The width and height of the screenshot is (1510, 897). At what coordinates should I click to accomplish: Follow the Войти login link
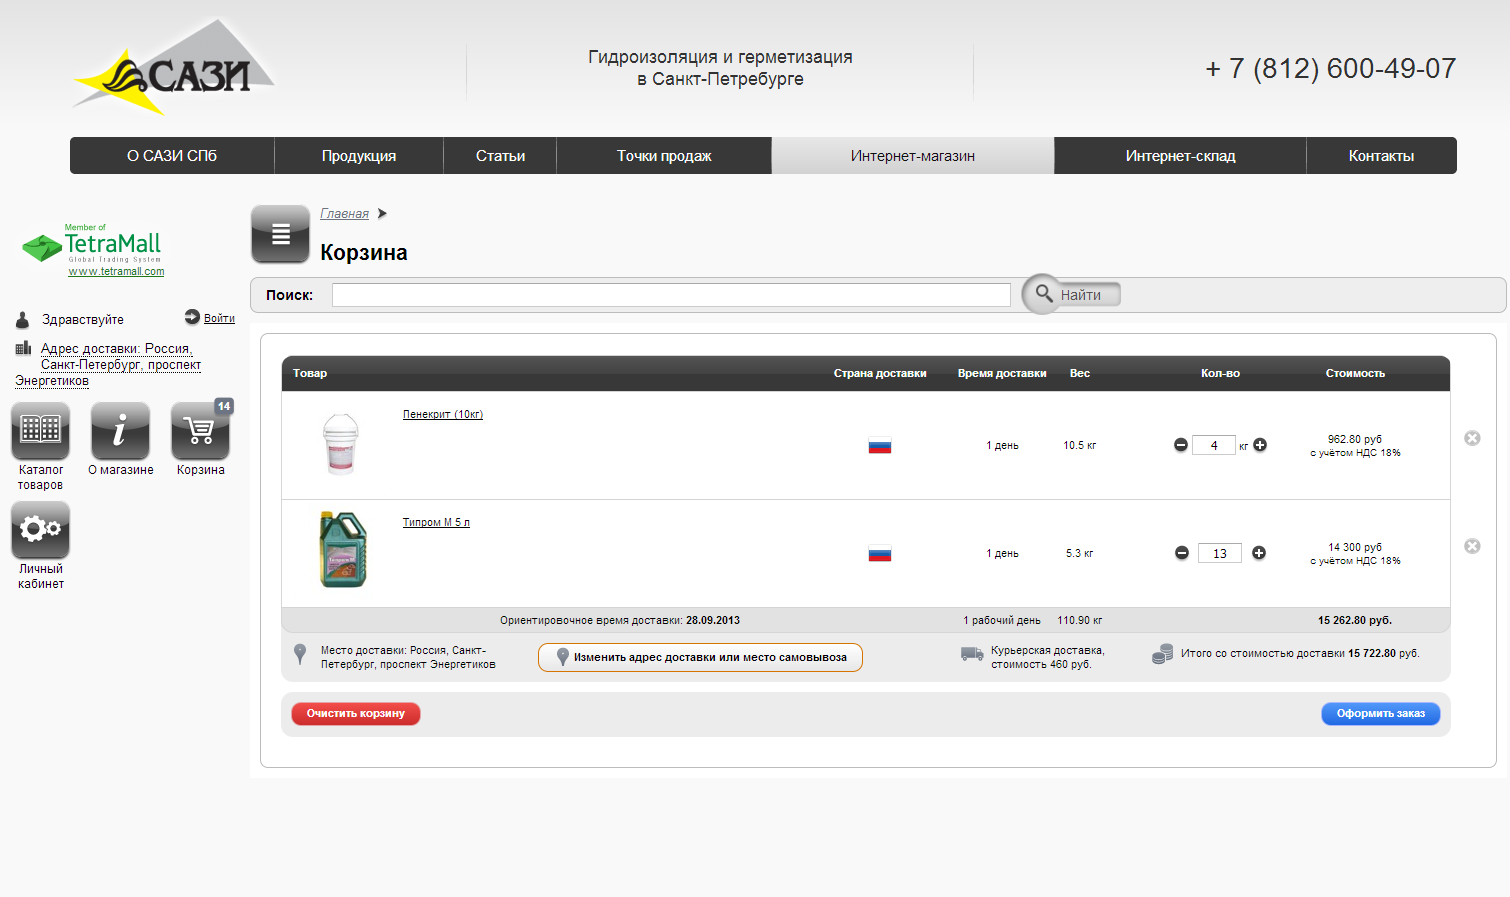(x=219, y=318)
